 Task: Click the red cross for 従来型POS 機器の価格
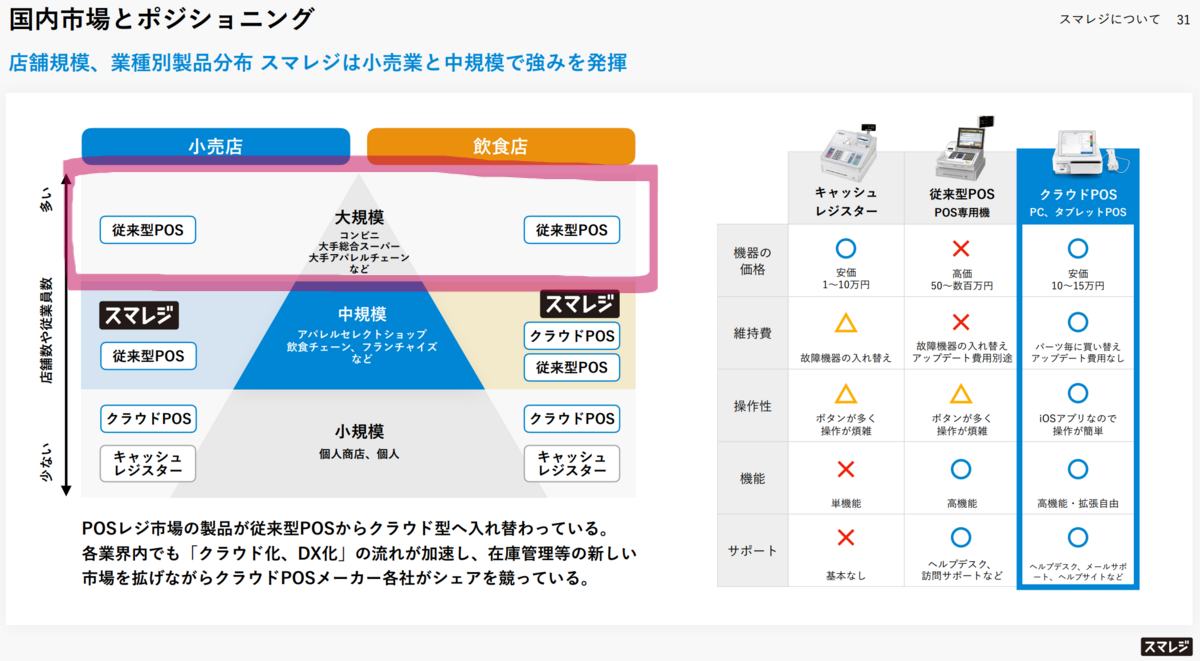click(x=961, y=248)
